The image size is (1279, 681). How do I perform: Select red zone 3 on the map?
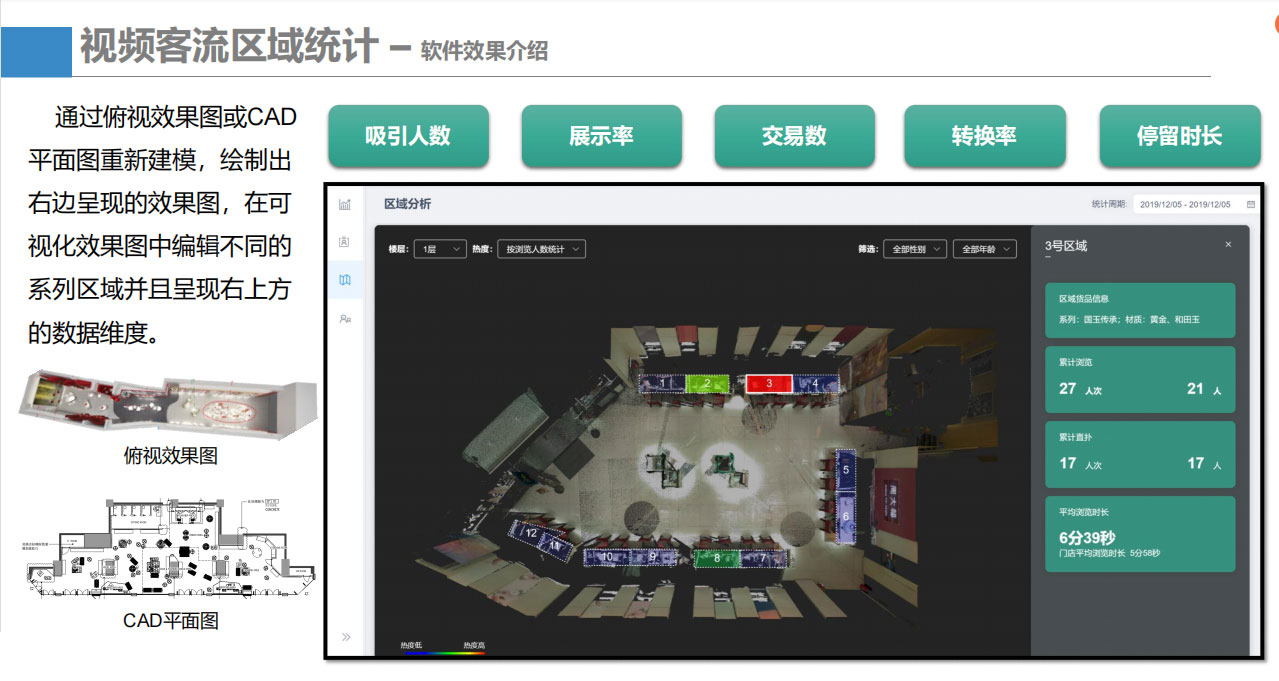point(768,383)
